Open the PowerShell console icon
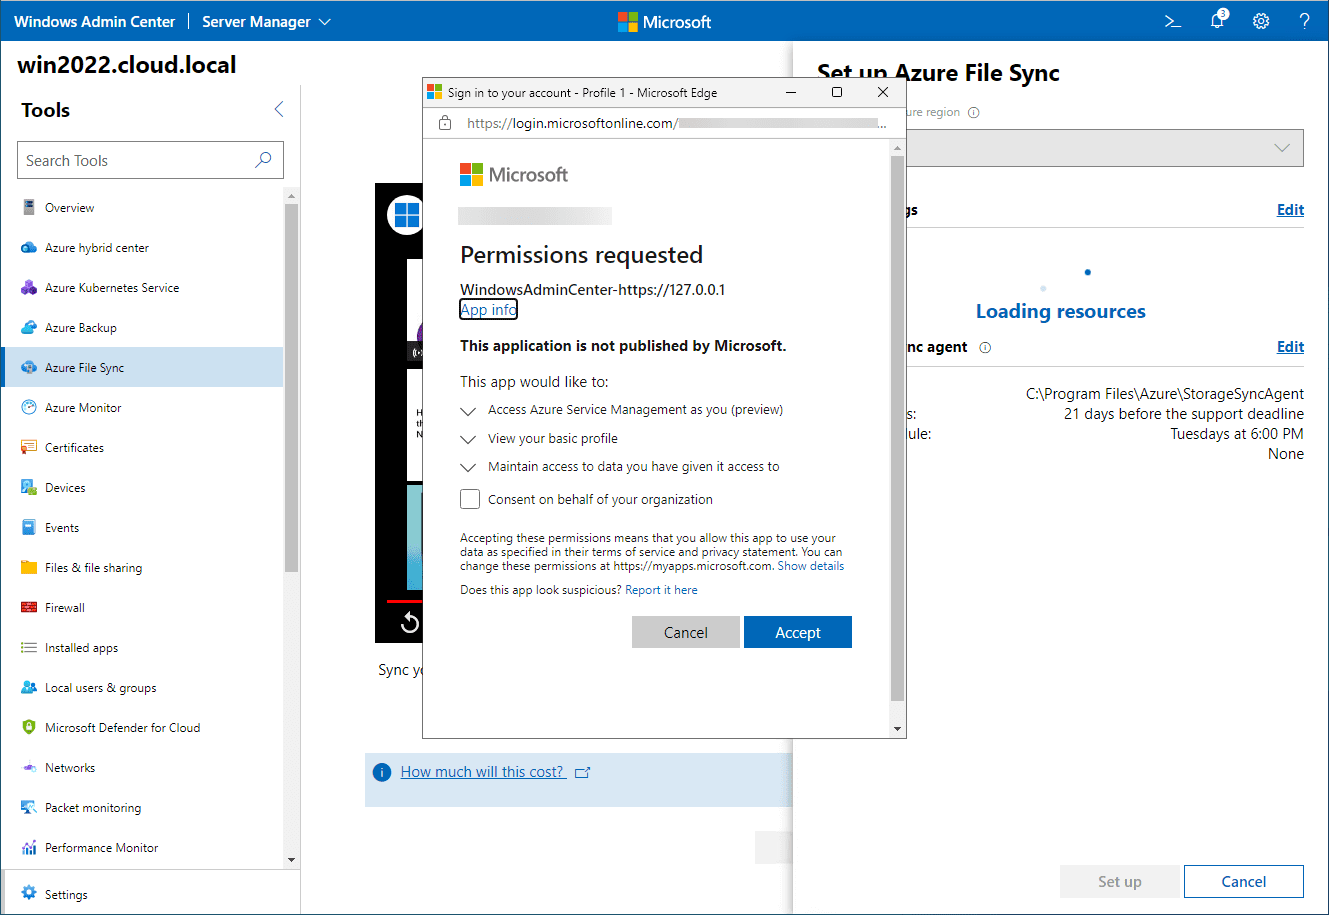 1171,20
